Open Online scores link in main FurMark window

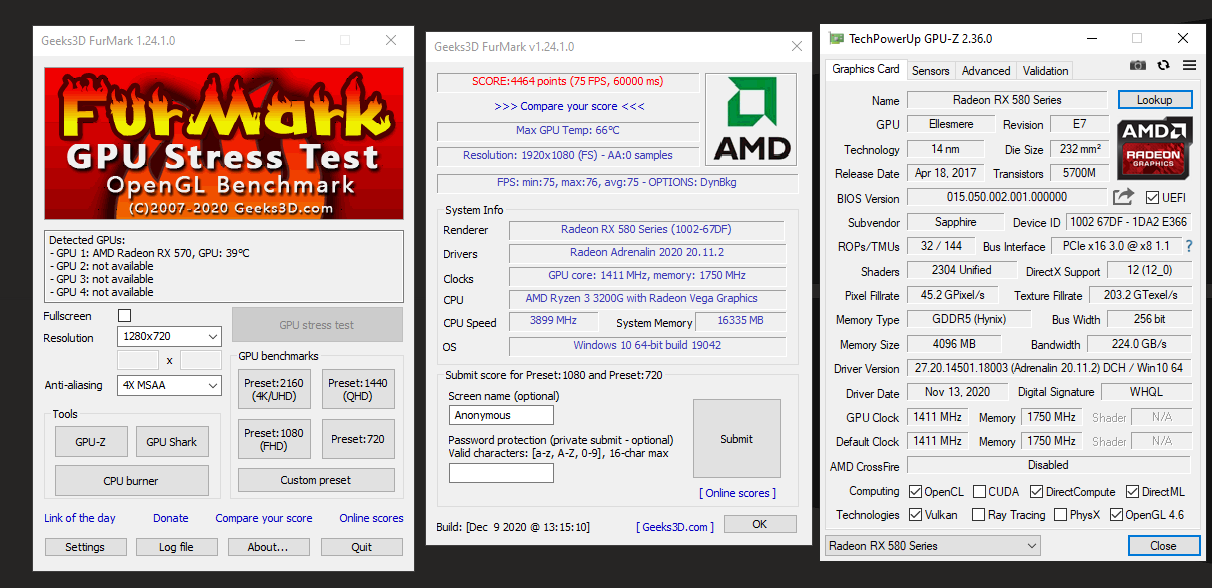pyautogui.click(x=371, y=518)
